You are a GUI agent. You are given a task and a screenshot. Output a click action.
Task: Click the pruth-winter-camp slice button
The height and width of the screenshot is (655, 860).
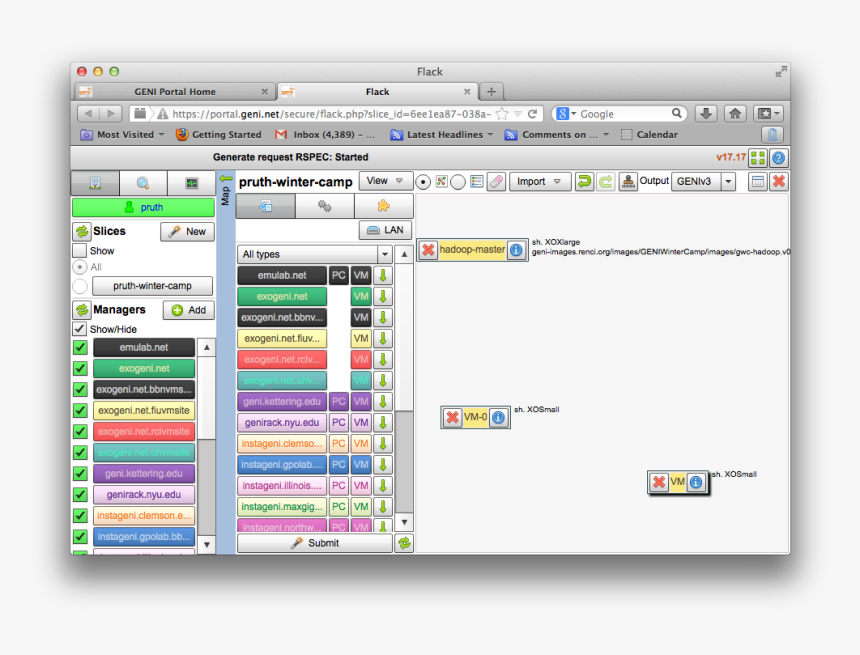pyautogui.click(x=152, y=286)
